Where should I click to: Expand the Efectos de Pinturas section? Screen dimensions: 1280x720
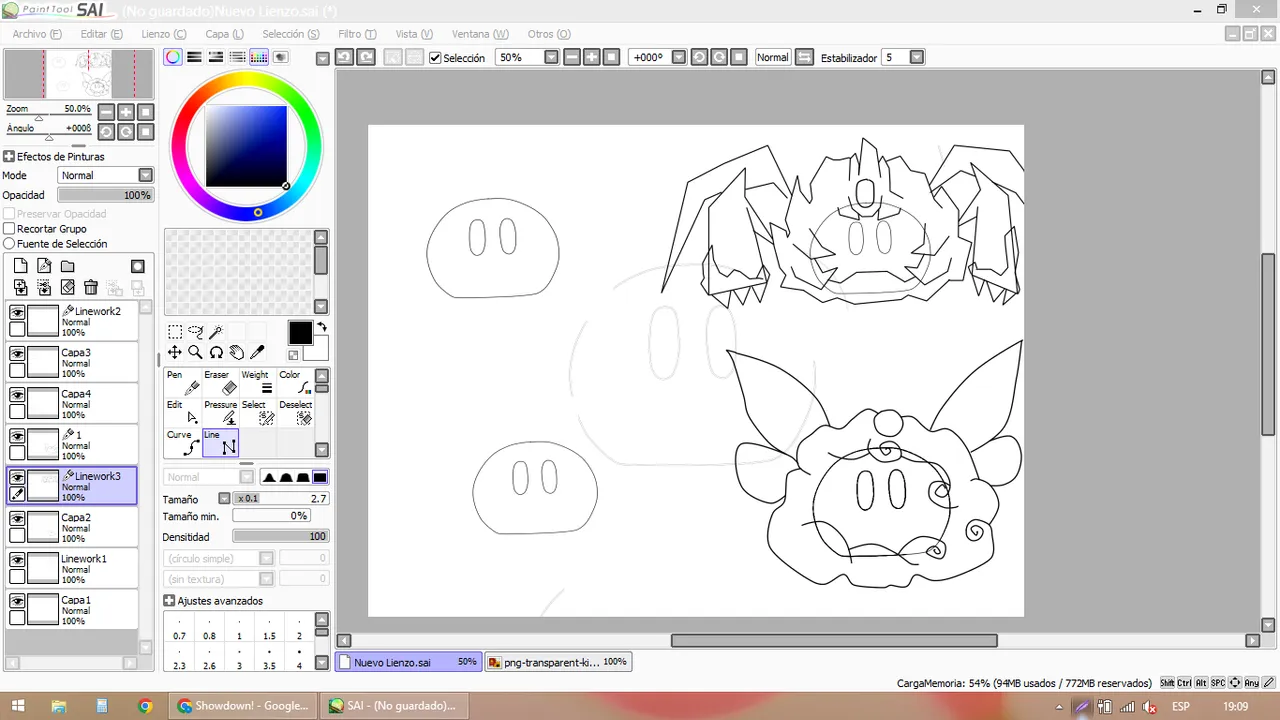pyautogui.click(x=8, y=157)
